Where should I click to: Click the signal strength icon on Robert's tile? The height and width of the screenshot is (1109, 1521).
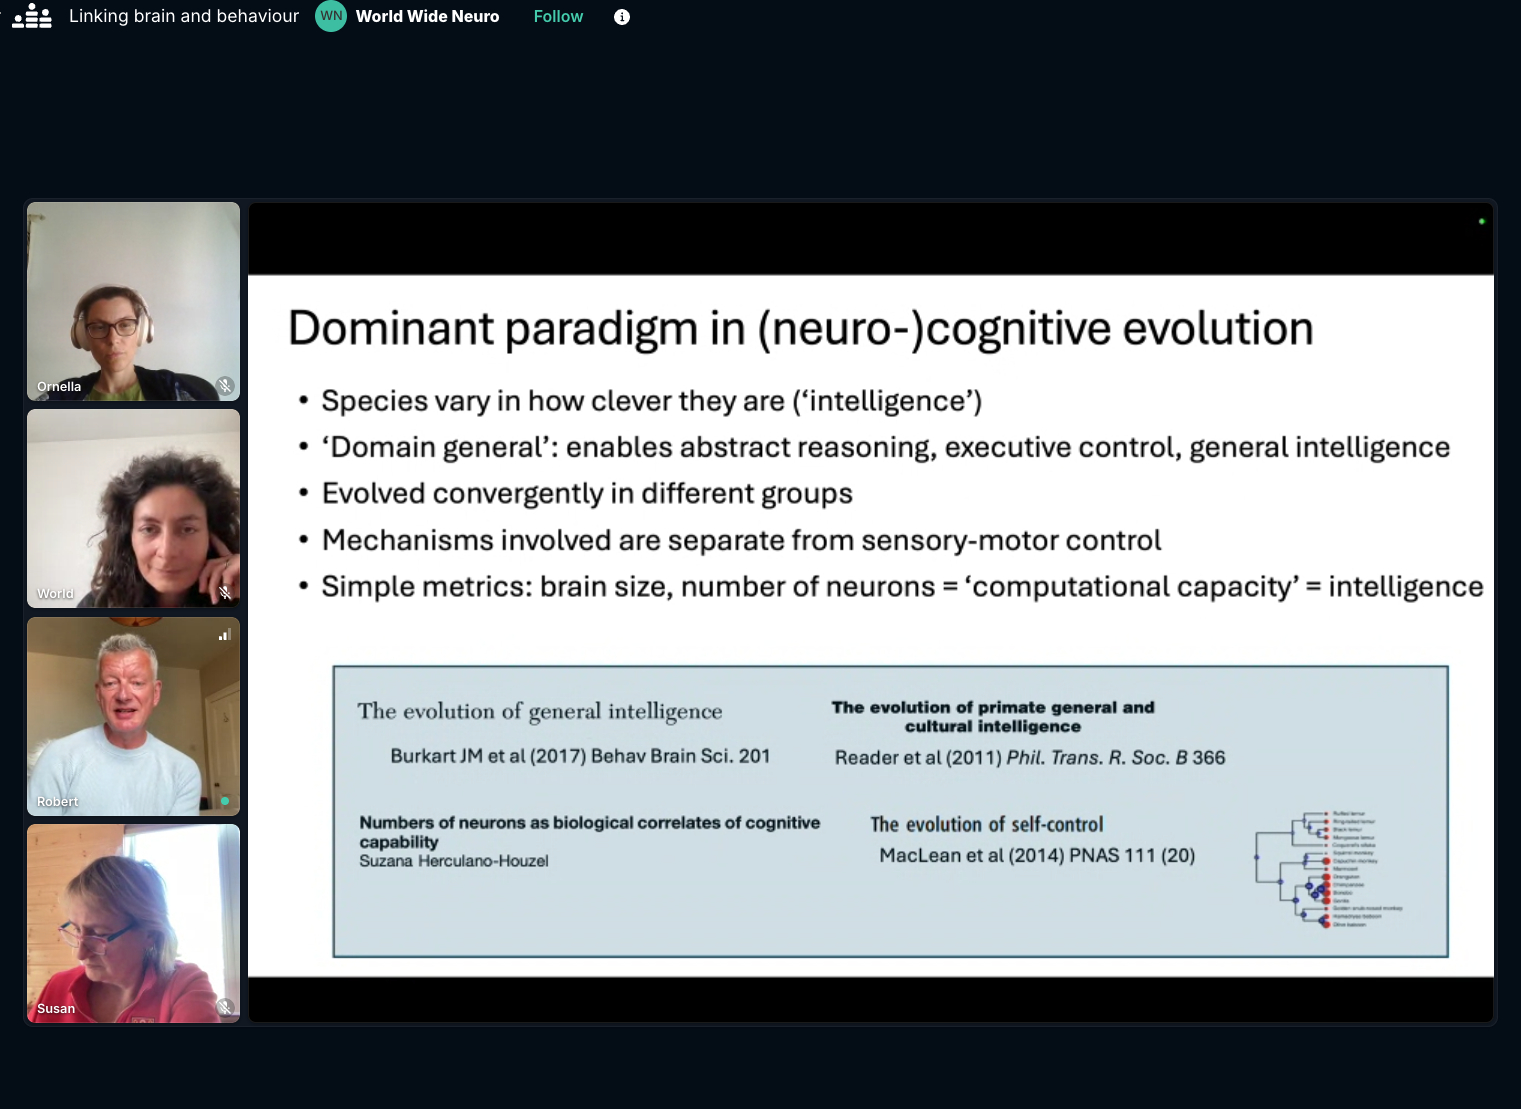225,634
